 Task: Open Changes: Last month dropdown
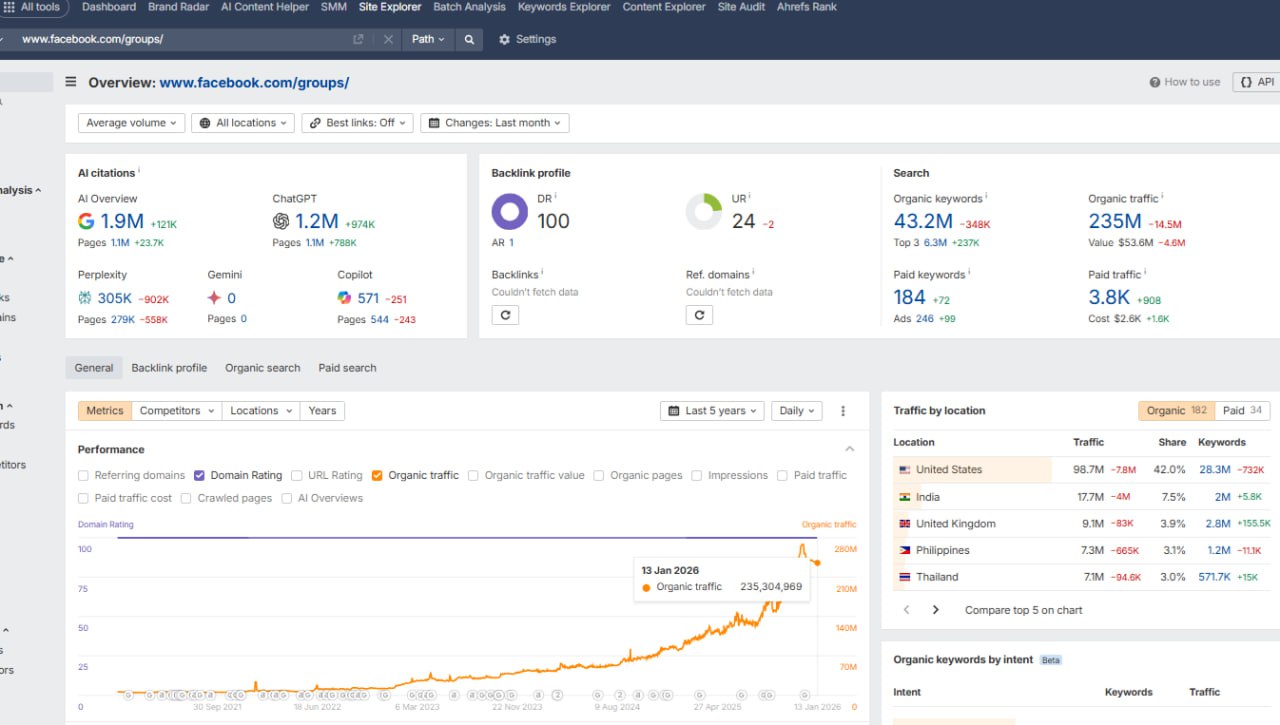(x=495, y=123)
